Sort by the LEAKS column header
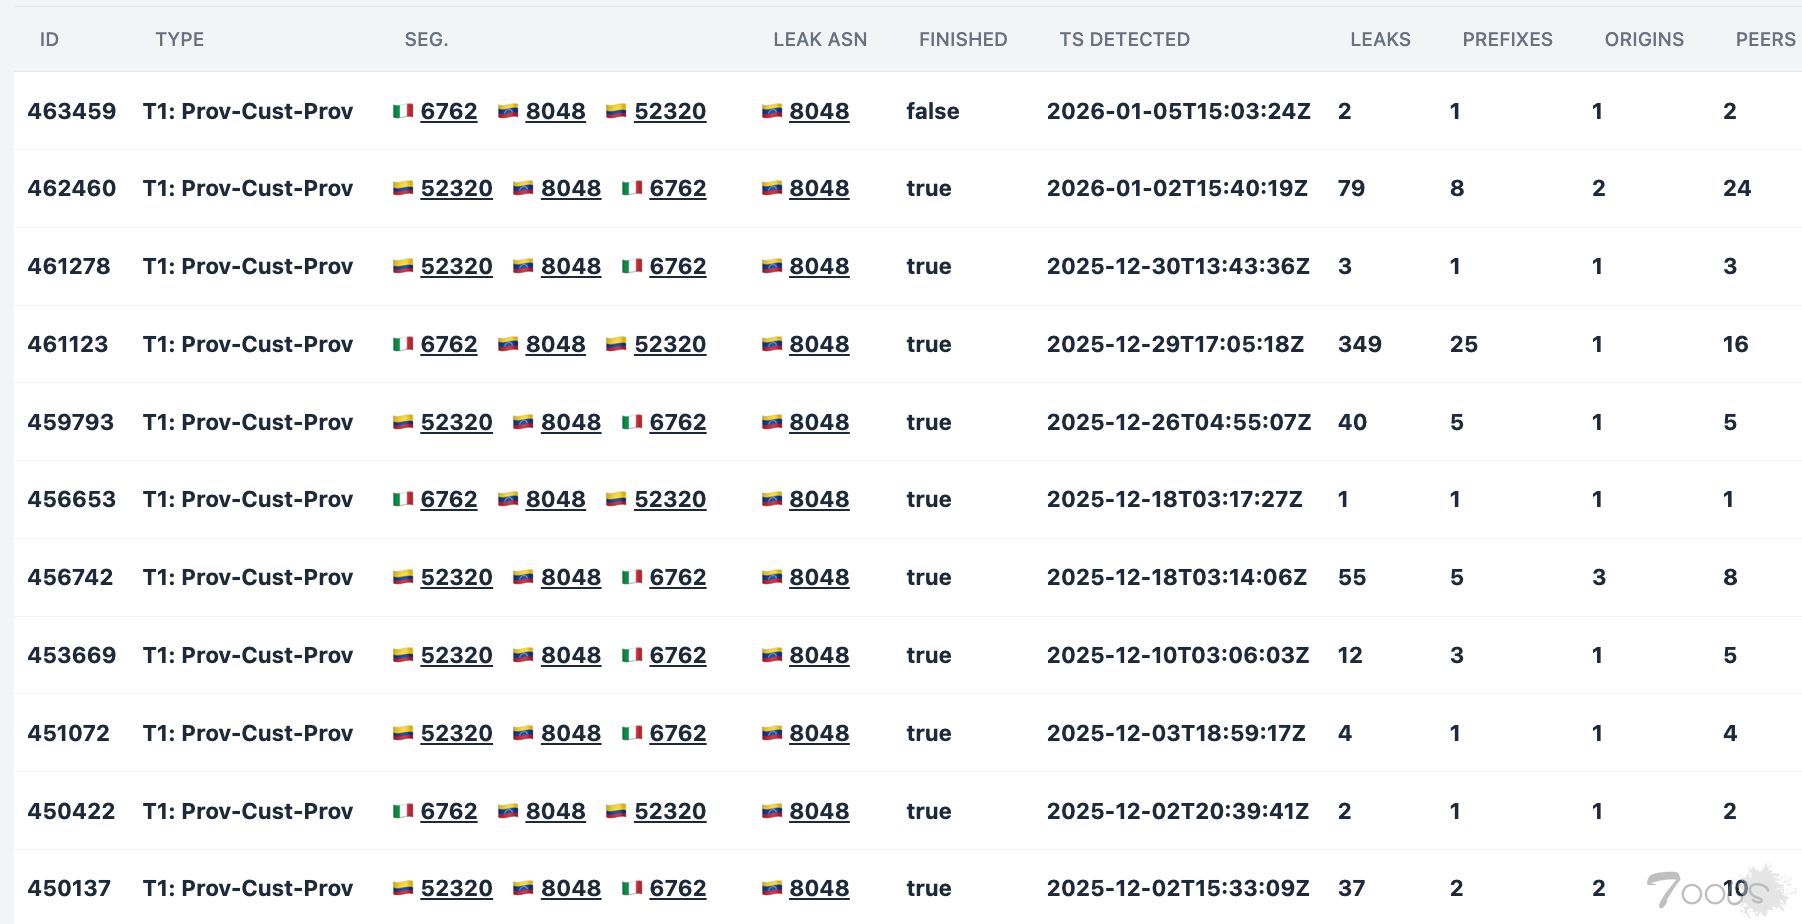1802x924 pixels. (x=1380, y=39)
